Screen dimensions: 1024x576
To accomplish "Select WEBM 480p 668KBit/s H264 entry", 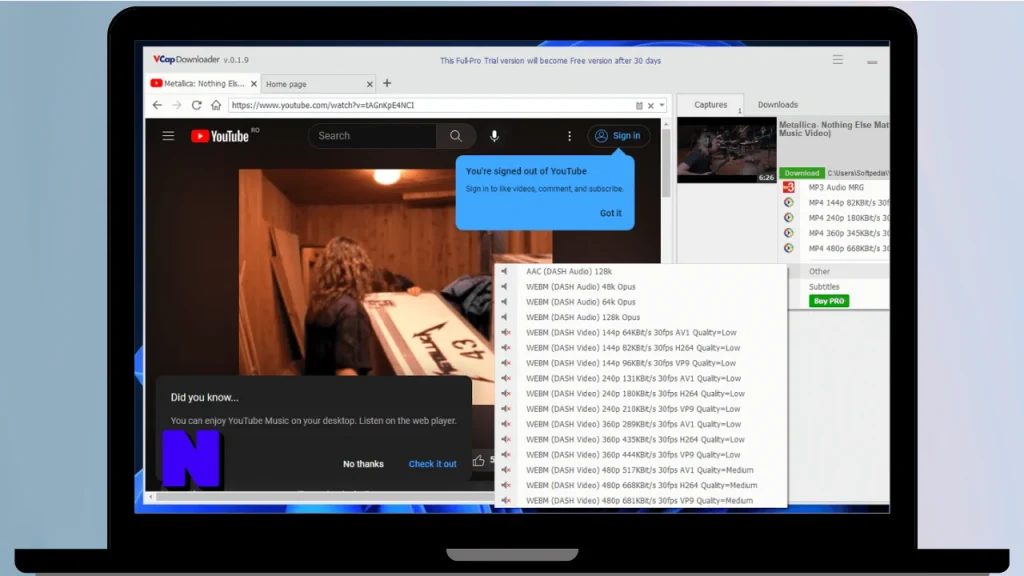I will click(641, 485).
